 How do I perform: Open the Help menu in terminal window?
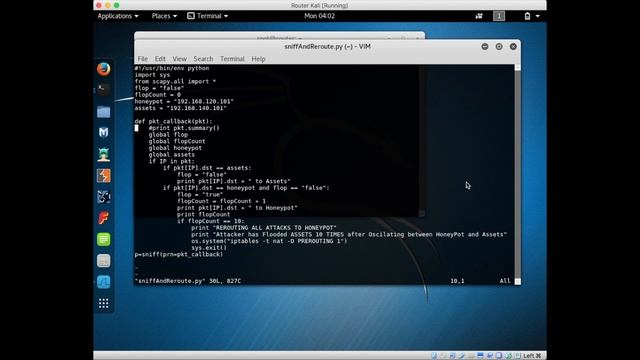tap(258, 59)
